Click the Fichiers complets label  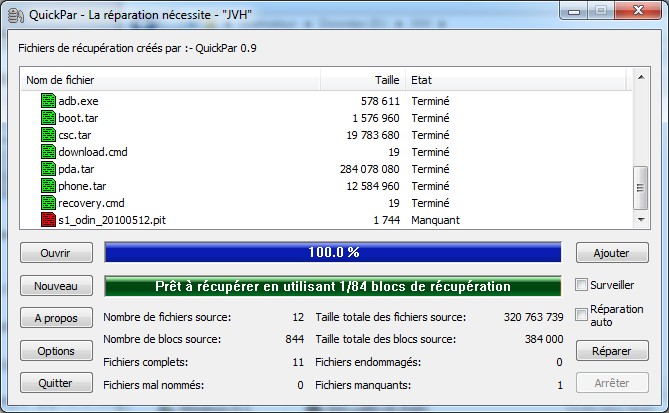click(x=146, y=362)
